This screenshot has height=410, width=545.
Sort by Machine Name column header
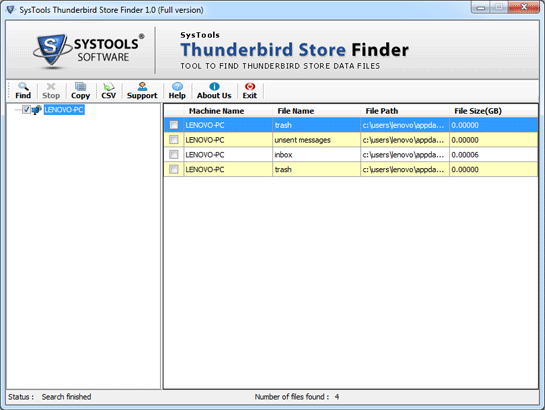click(x=228, y=111)
